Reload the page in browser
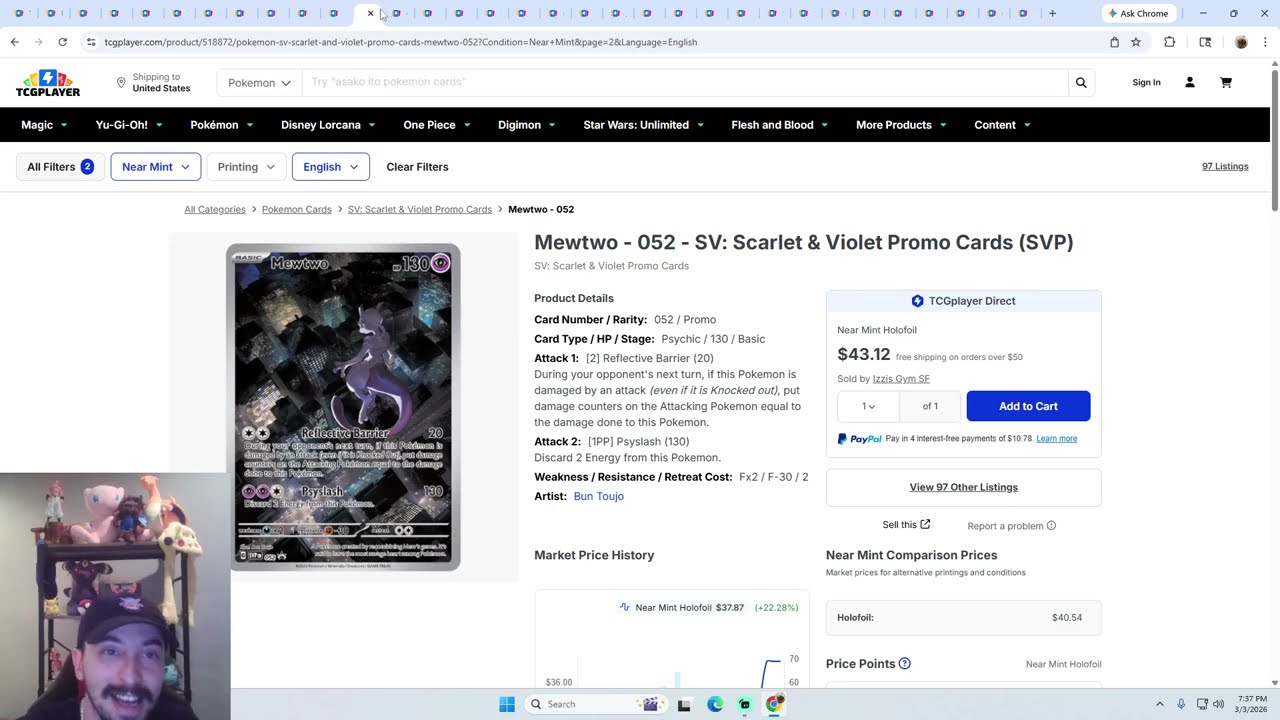This screenshot has width=1280, height=720. pyautogui.click(x=62, y=42)
